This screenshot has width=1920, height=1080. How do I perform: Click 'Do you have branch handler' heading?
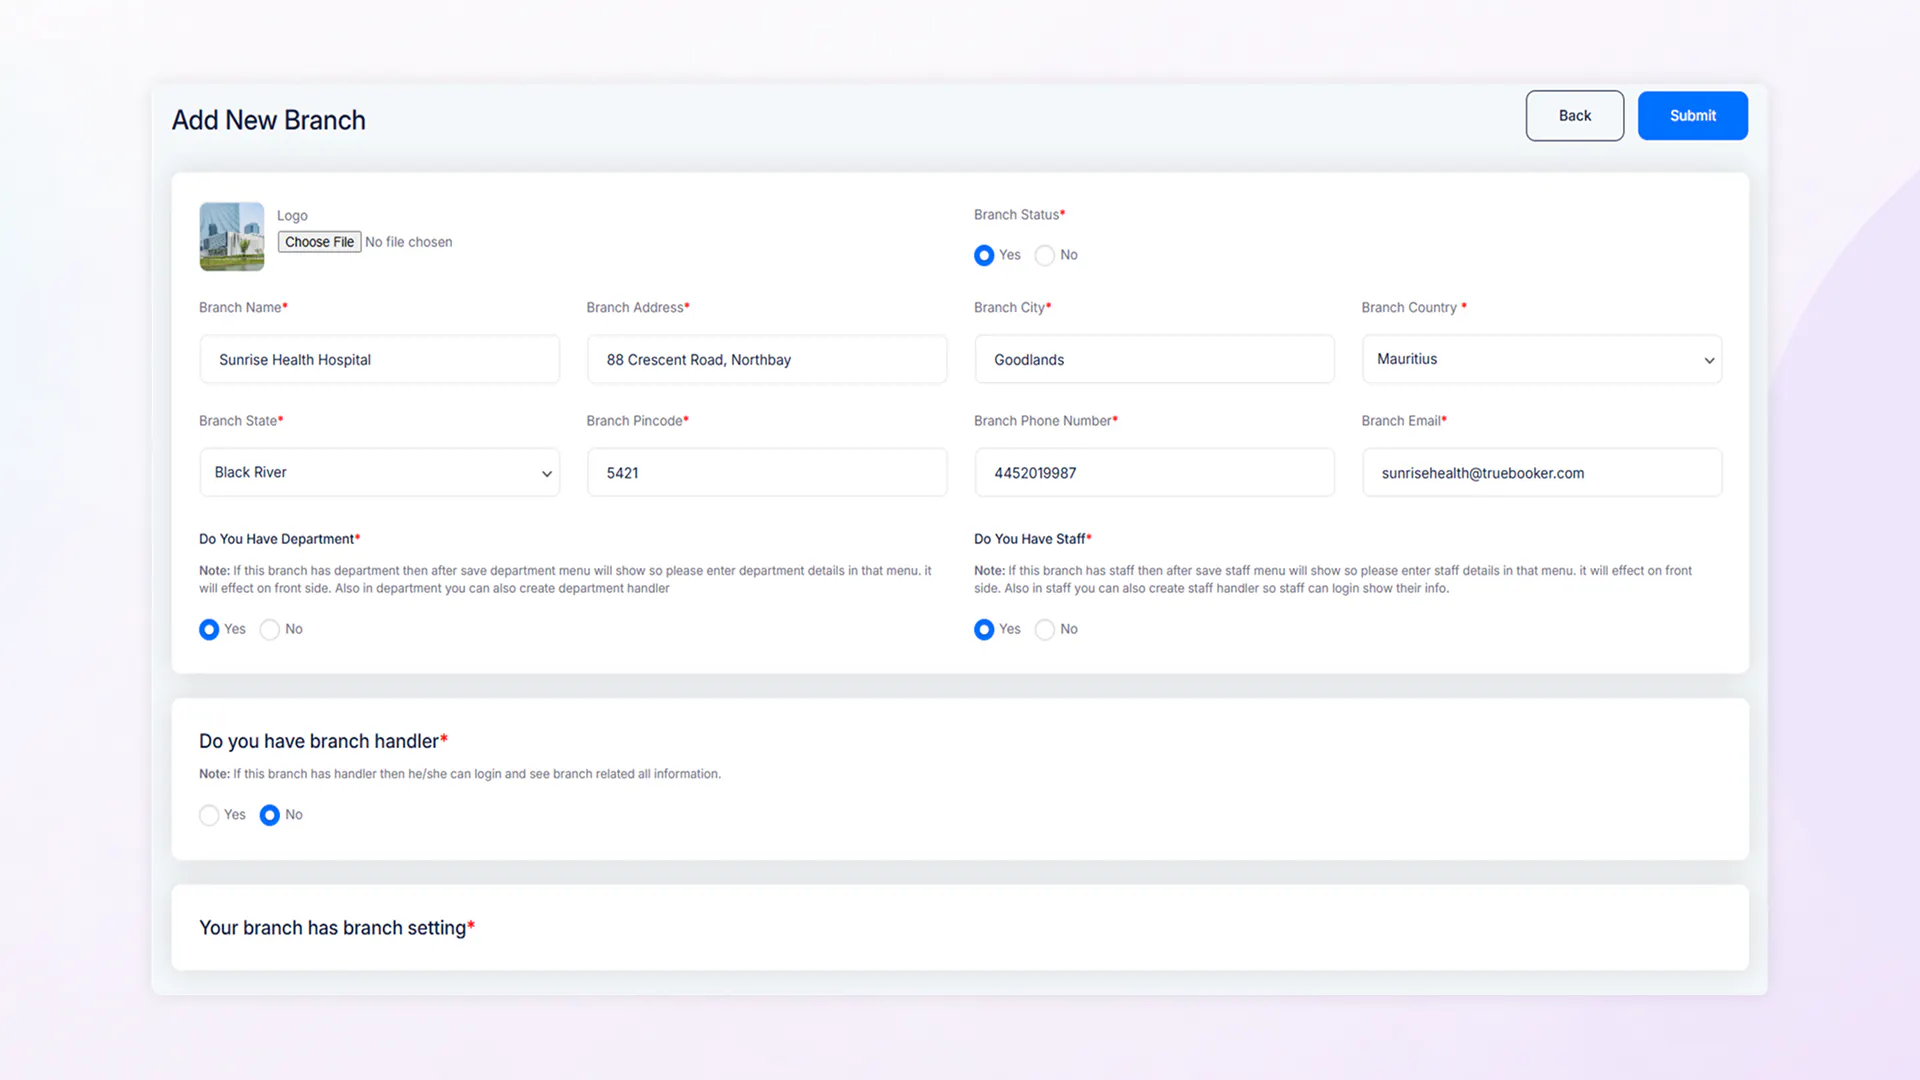pos(323,741)
